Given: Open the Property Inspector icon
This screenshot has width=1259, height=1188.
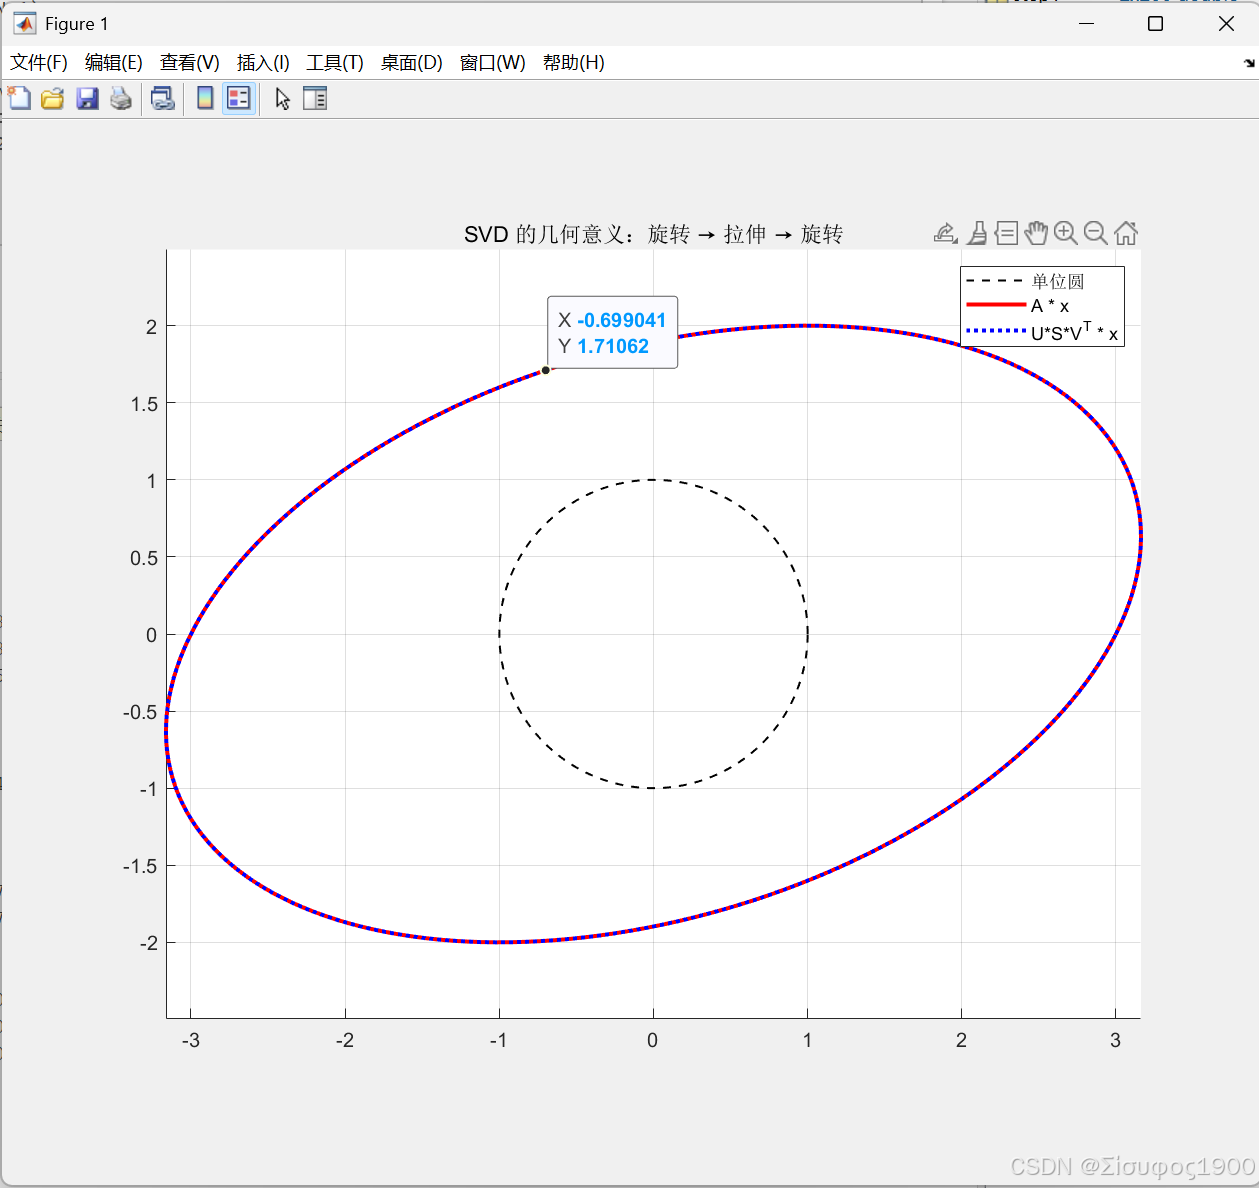Looking at the screenshot, I should tap(315, 98).
